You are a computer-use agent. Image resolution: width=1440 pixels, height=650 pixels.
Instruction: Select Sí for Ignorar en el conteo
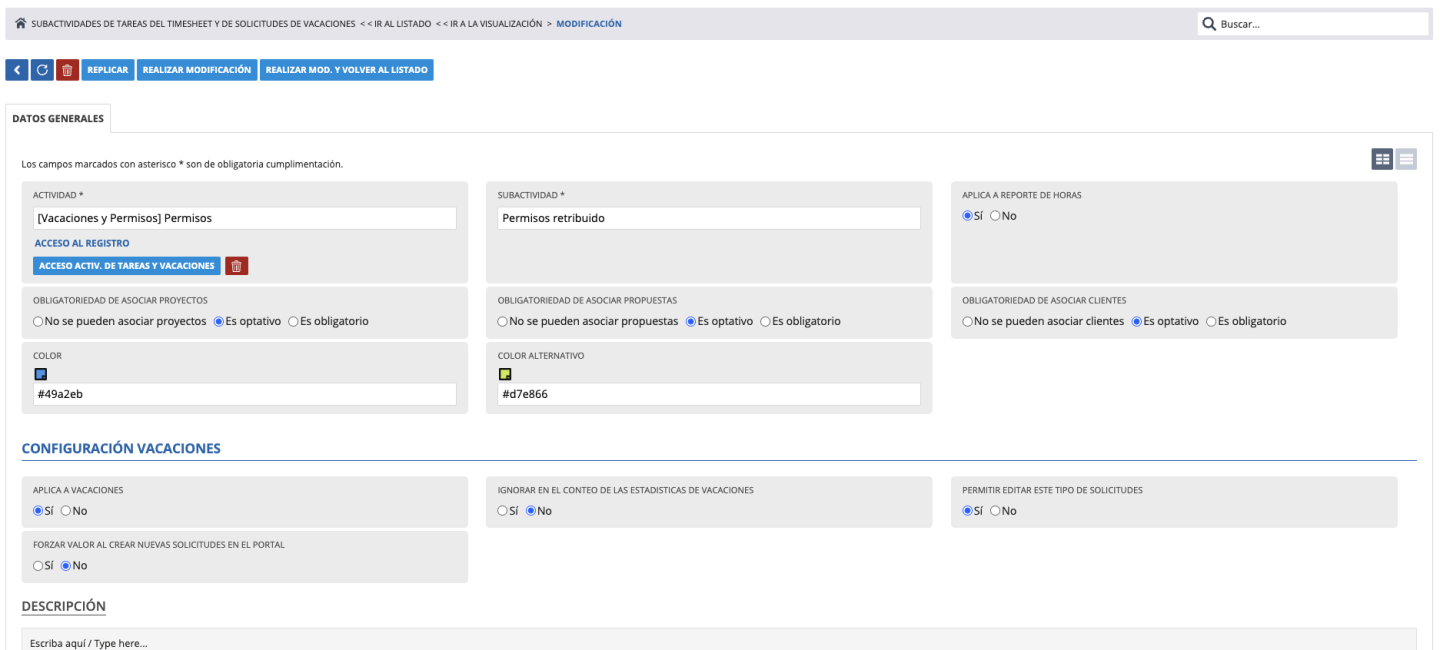pos(503,511)
